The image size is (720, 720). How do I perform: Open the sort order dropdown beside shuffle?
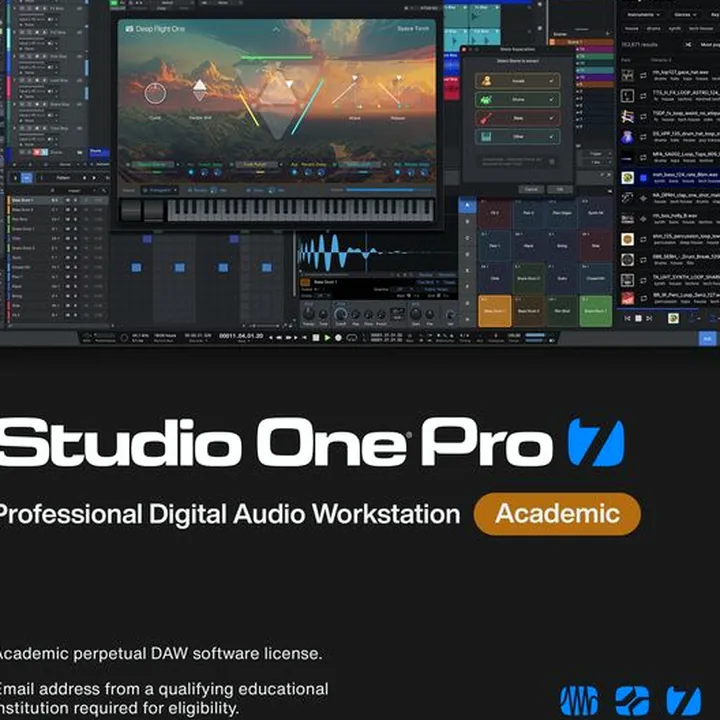709,45
